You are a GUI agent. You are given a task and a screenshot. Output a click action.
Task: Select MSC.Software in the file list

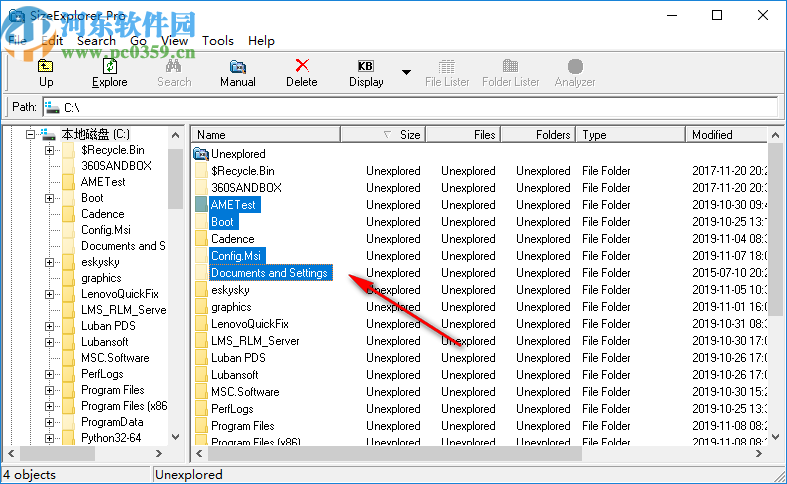coord(245,392)
